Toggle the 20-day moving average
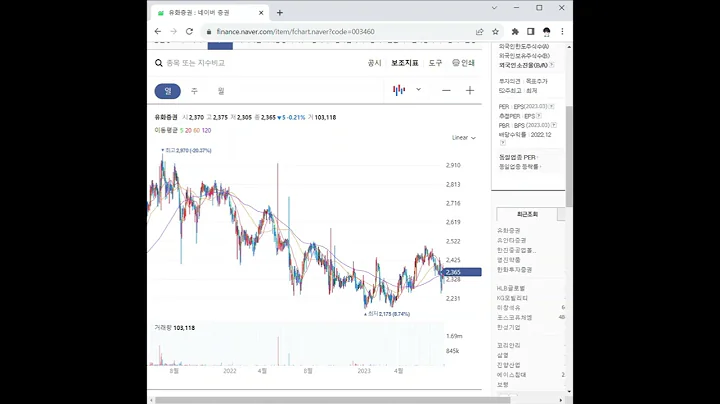 click(188, 130)
